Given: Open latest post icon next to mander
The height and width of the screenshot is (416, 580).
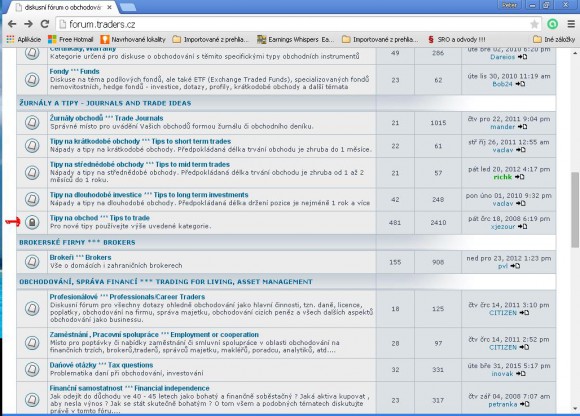Looking at the screenshot, I should tap(522, 127).
